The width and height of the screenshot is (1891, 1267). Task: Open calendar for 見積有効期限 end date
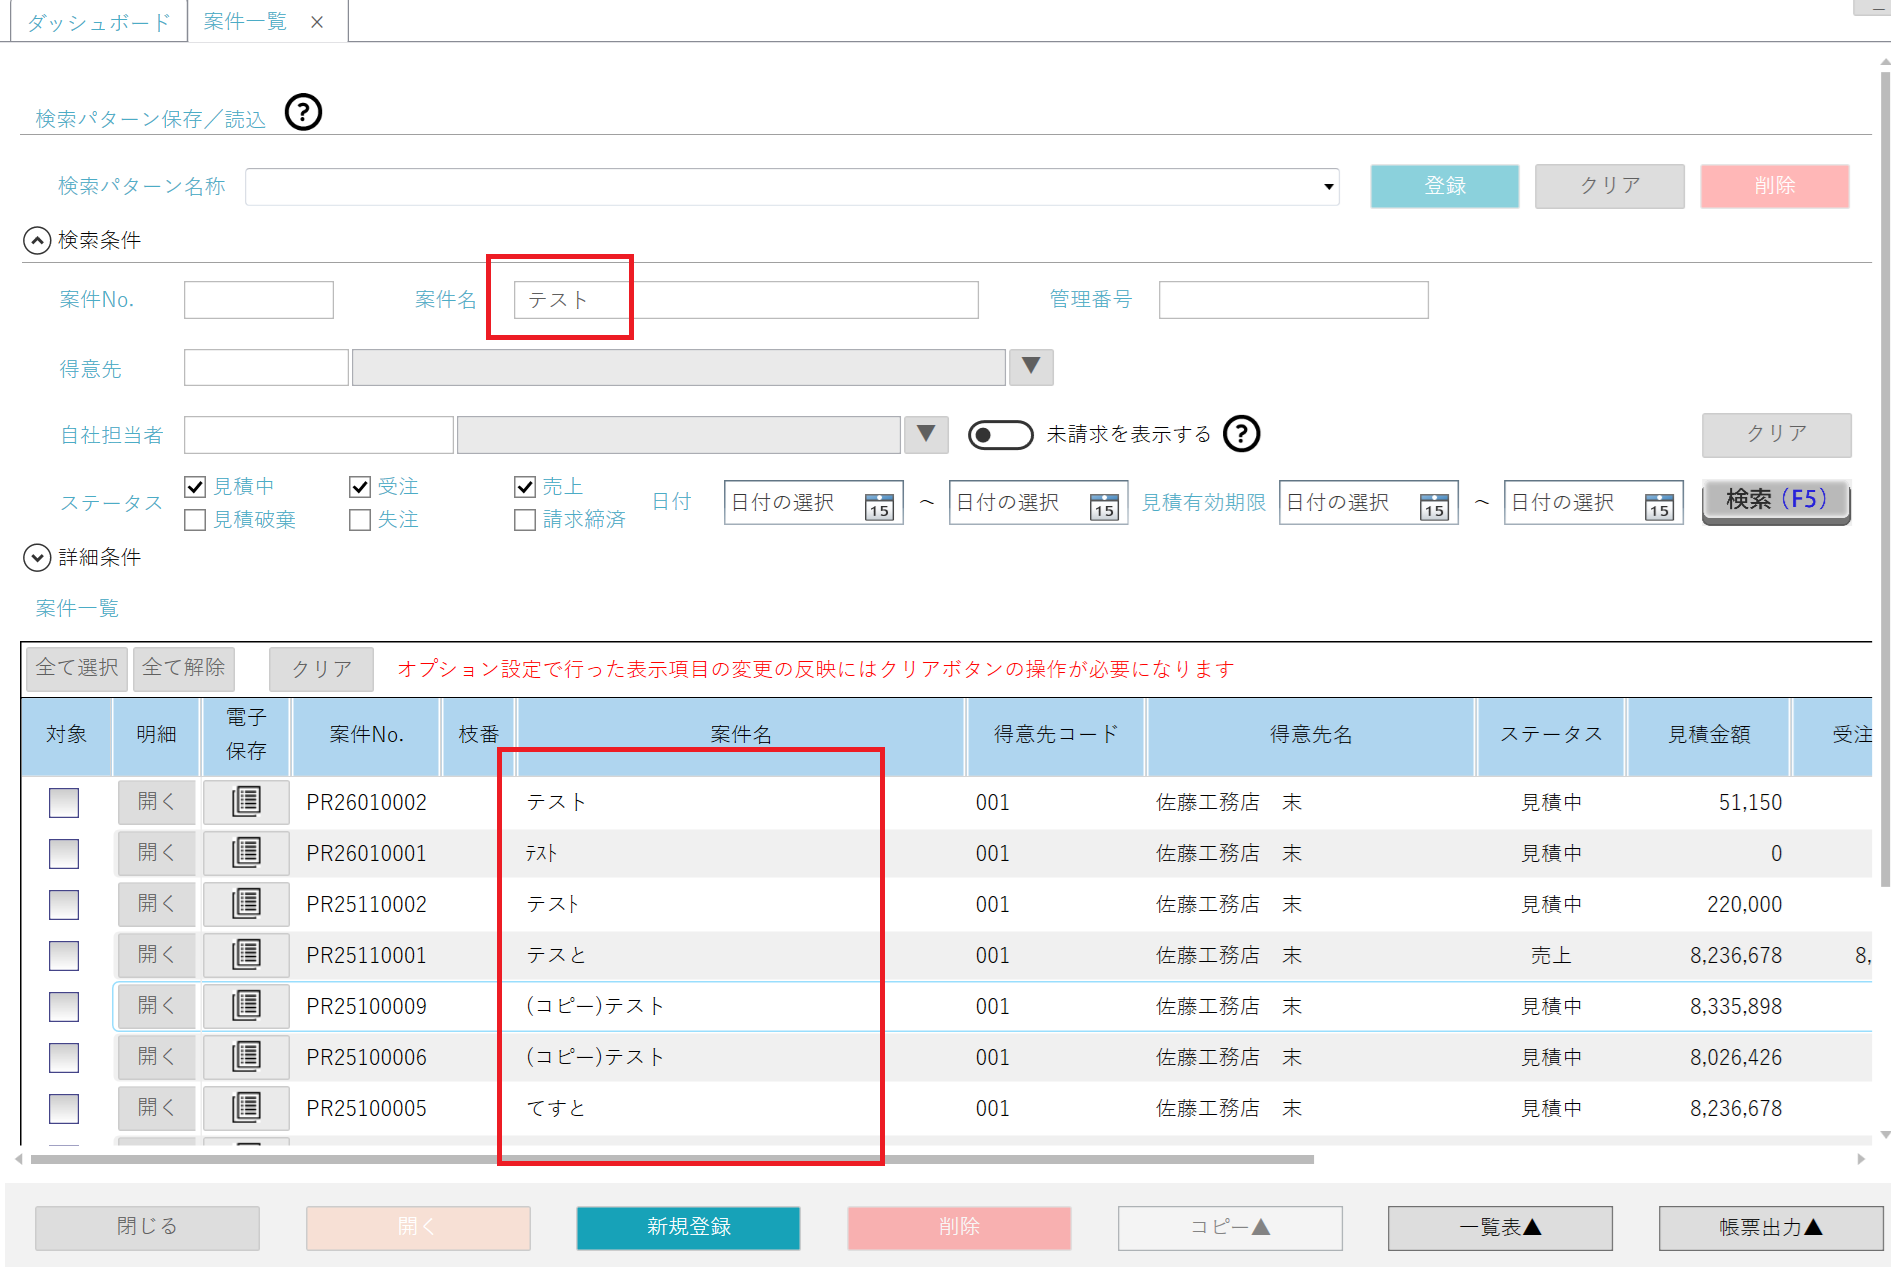point(1658,506)
